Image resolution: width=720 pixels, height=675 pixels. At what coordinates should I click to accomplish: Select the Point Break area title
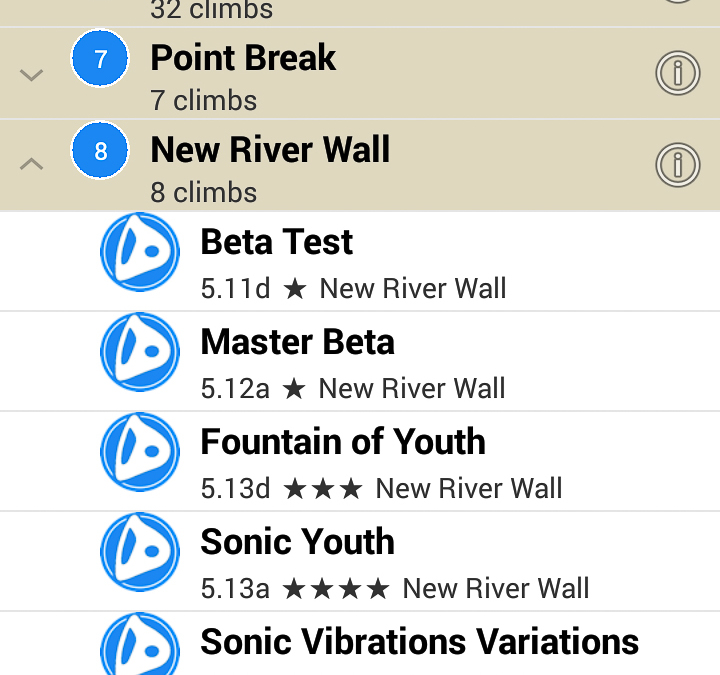tap(243, 58)
